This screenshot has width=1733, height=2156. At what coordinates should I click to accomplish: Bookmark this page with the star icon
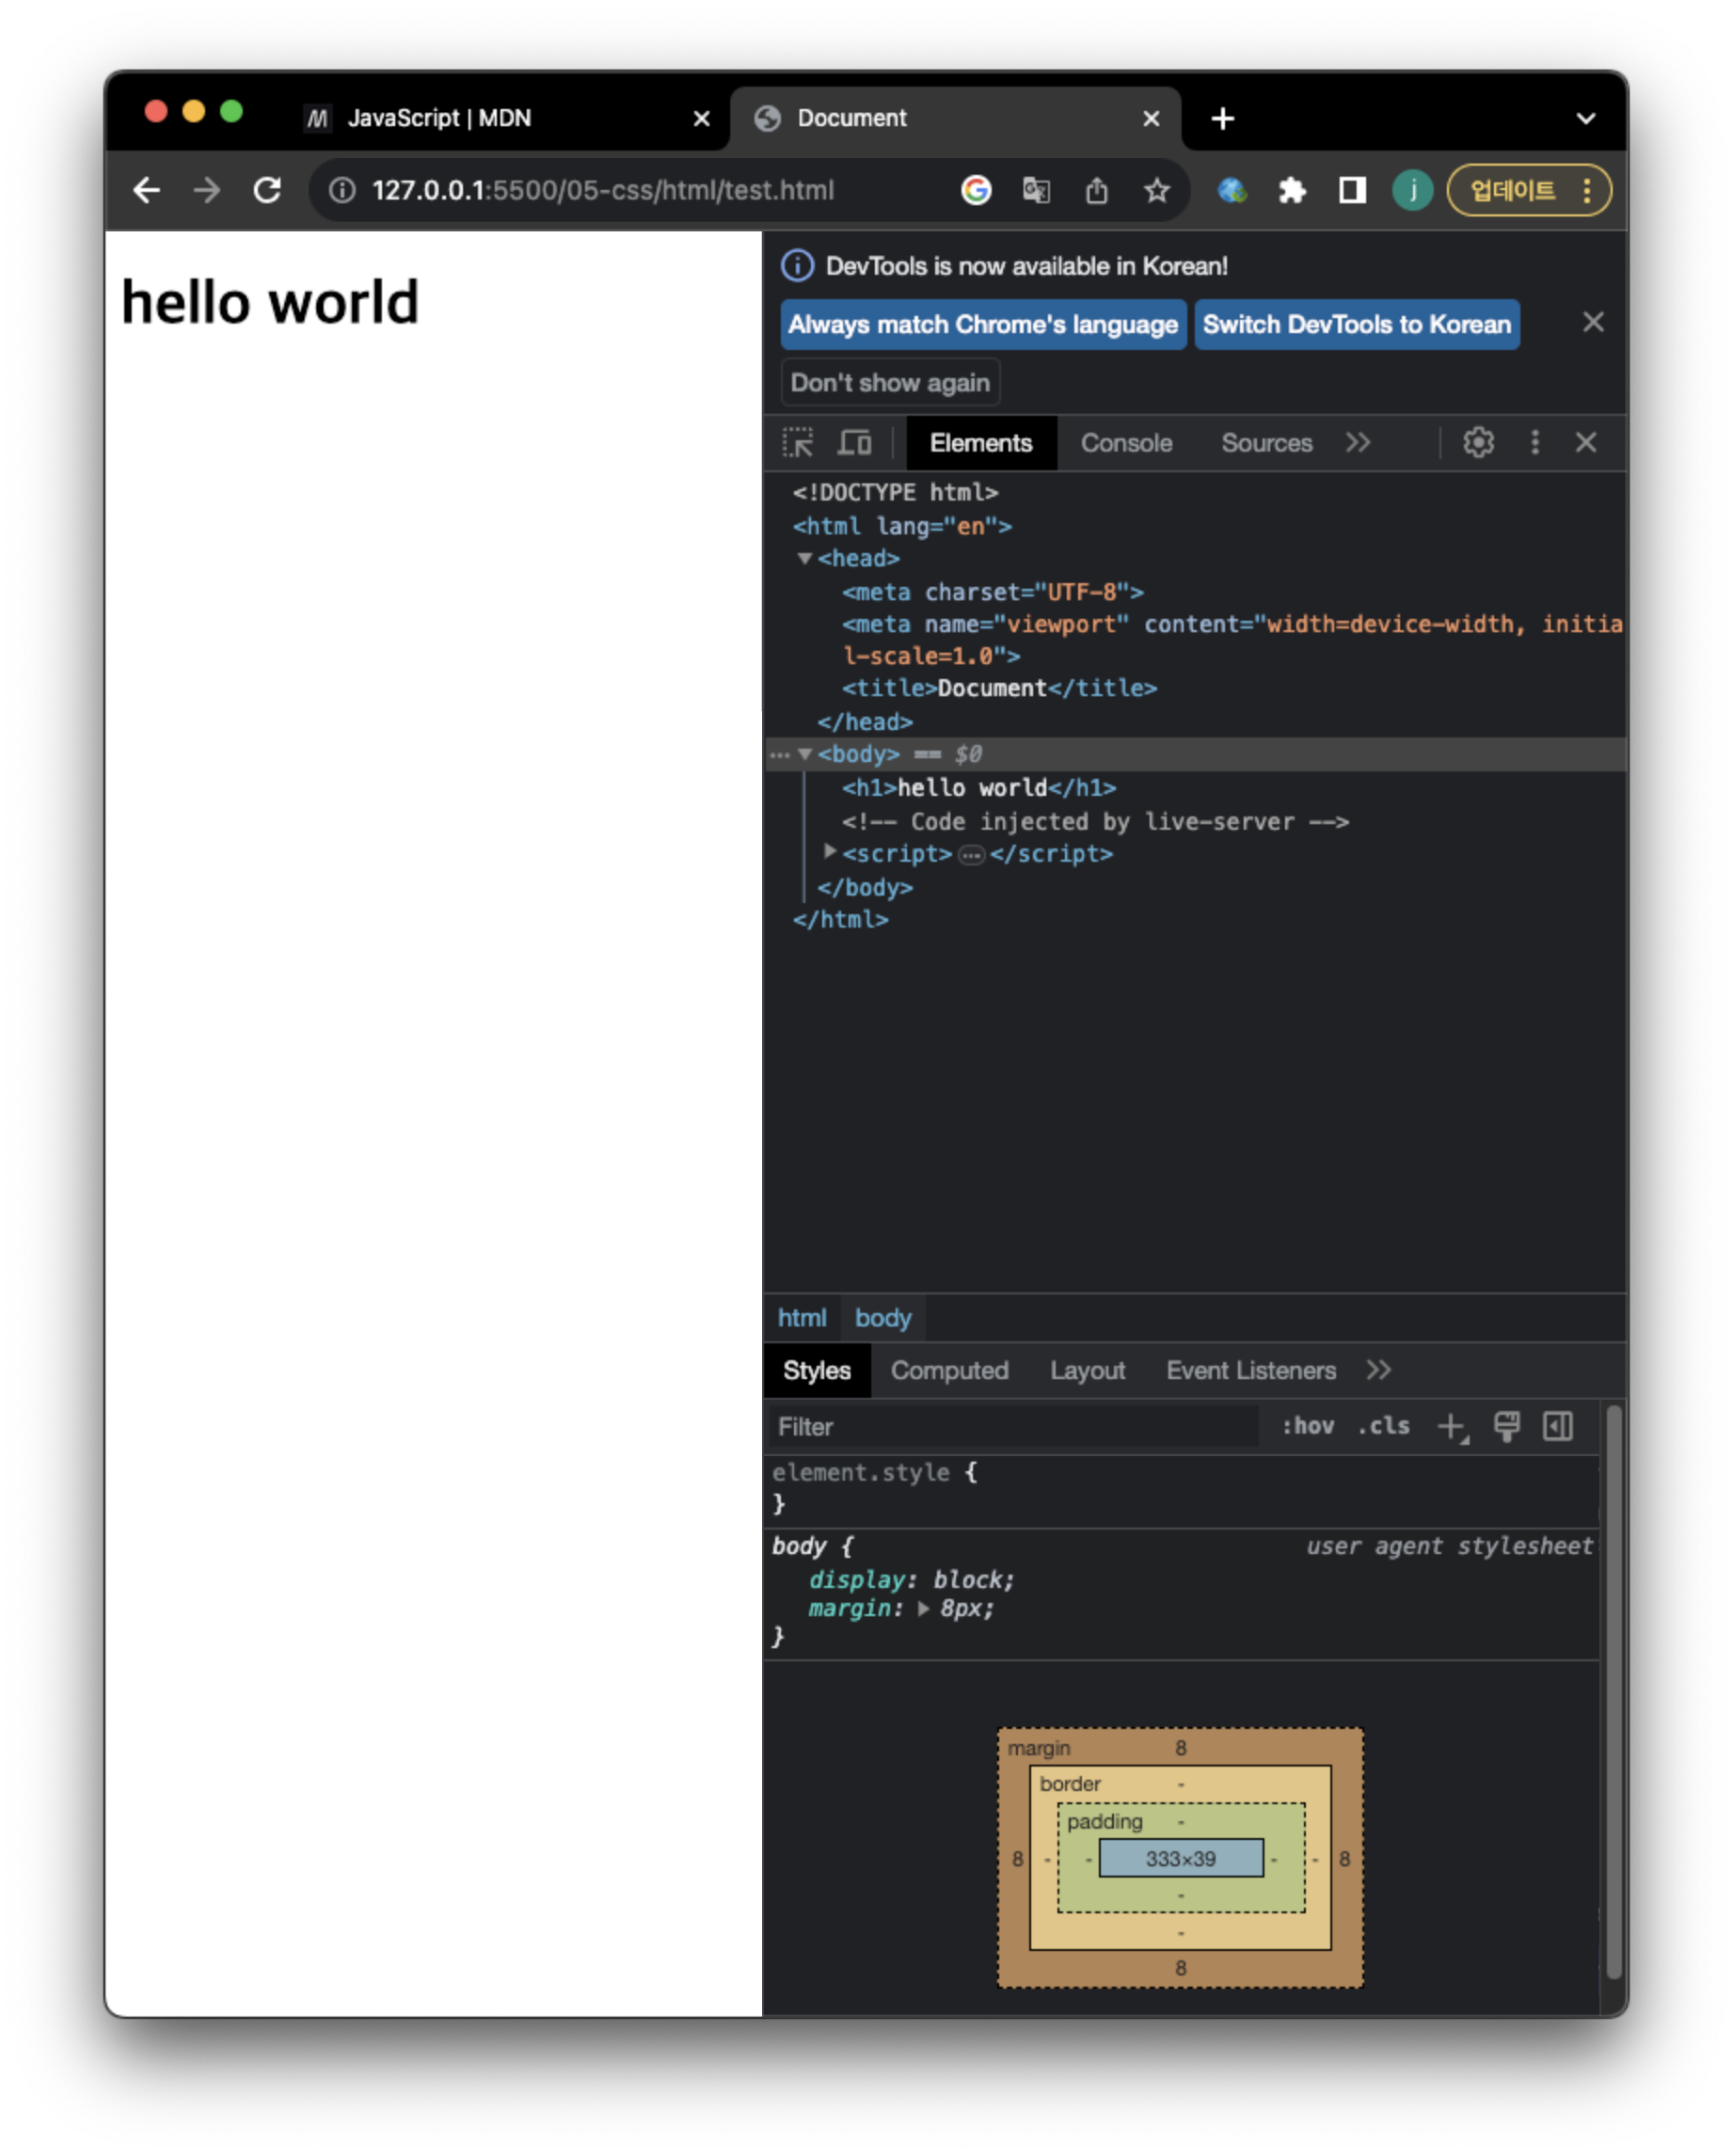(x=1156, y=190)
